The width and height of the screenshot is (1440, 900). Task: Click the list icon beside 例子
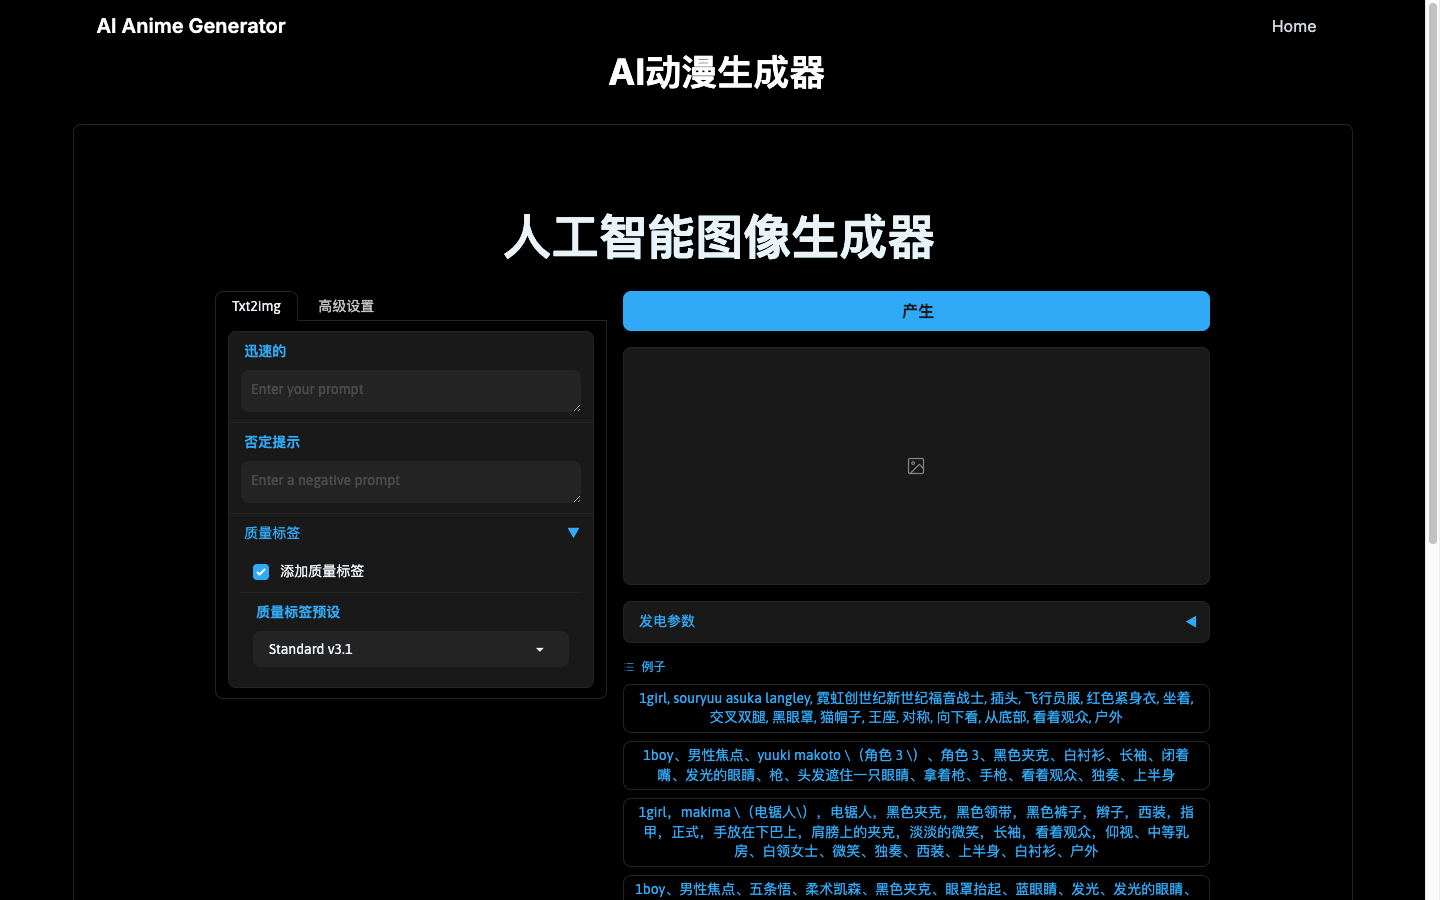[x=631, y=666]
